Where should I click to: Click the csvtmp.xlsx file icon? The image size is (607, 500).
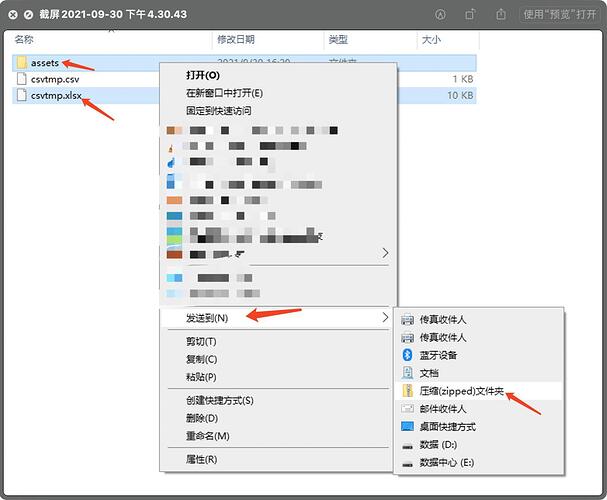pos(22,95)
